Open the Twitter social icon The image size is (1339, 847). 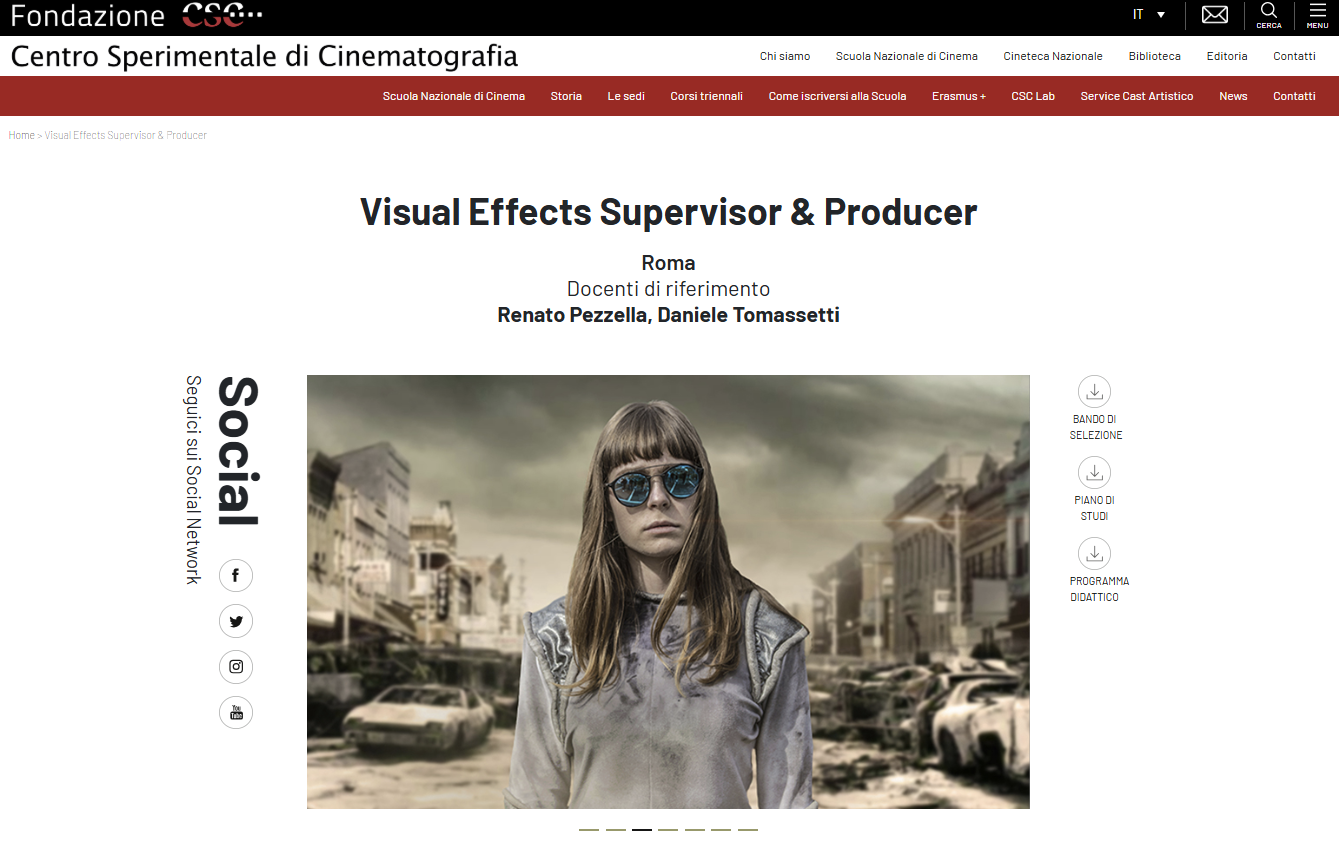pos(236,621)
